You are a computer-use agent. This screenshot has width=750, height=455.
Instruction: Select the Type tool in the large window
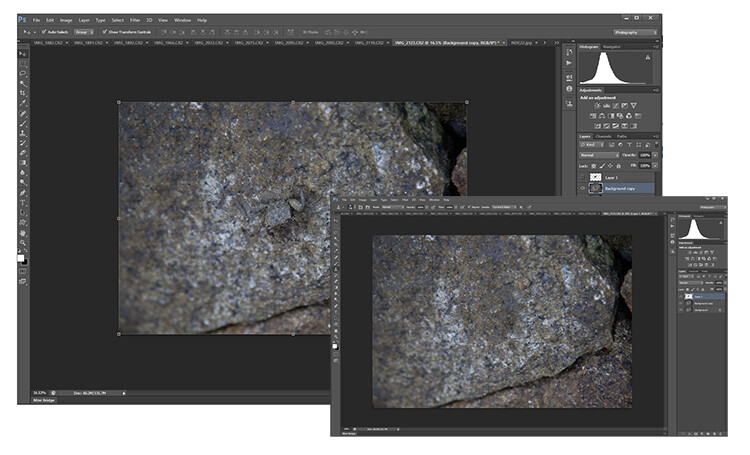tap(22, 203)
